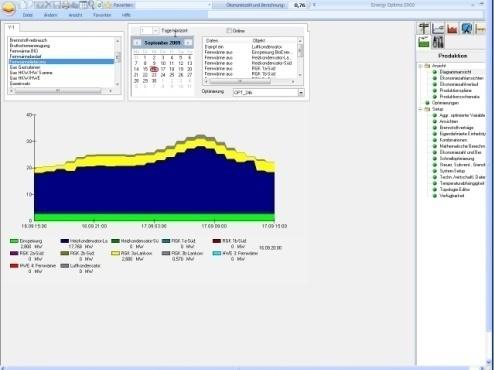Click the September 2009 calendar header
This screenshot has height=370, width=494.
point(162,43)
